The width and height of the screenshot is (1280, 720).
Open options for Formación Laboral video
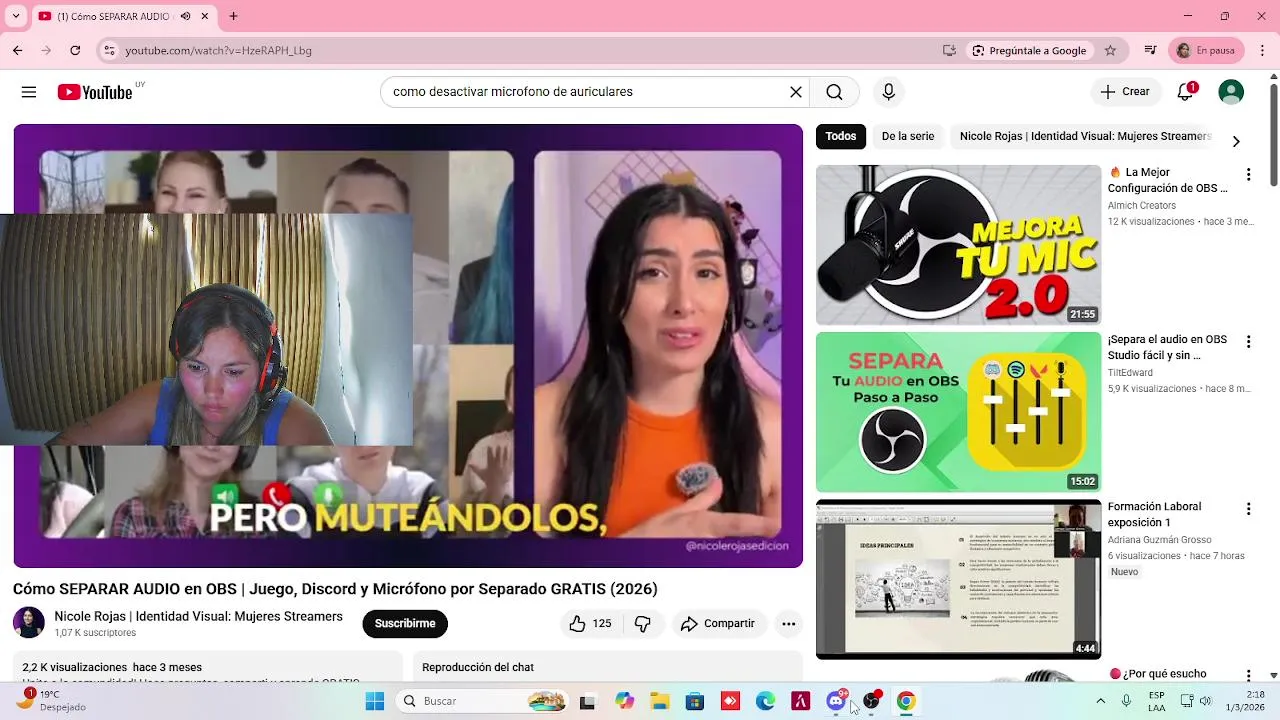click(x=1248, y=508)
